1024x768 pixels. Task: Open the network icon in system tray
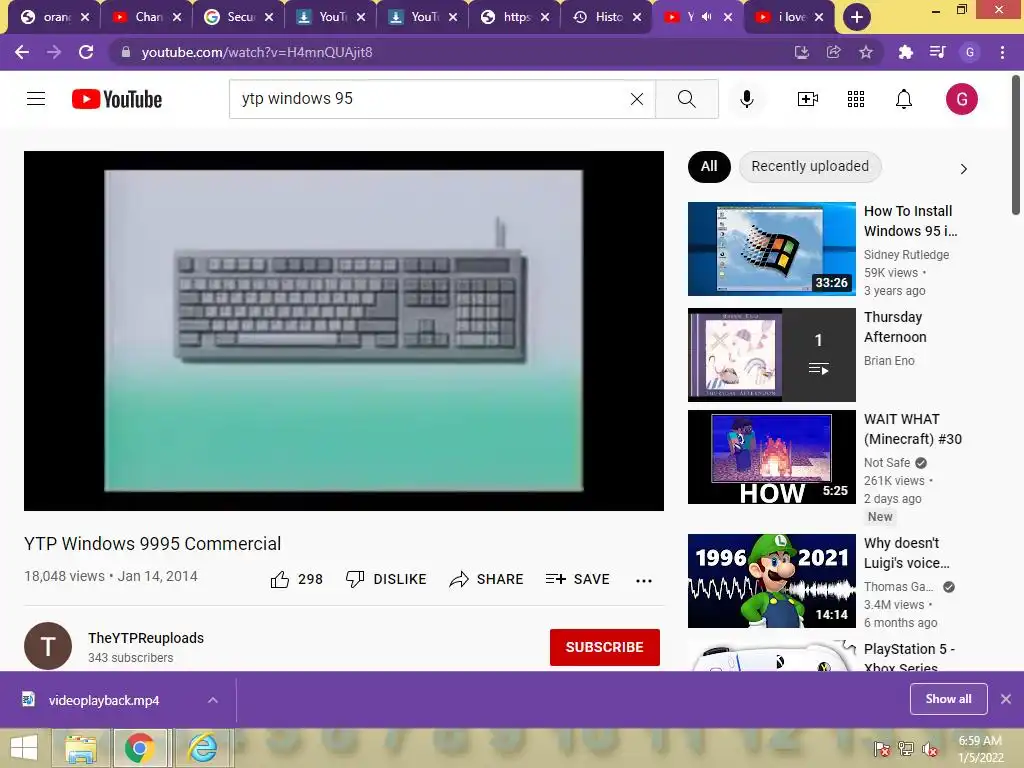(906, 749)
